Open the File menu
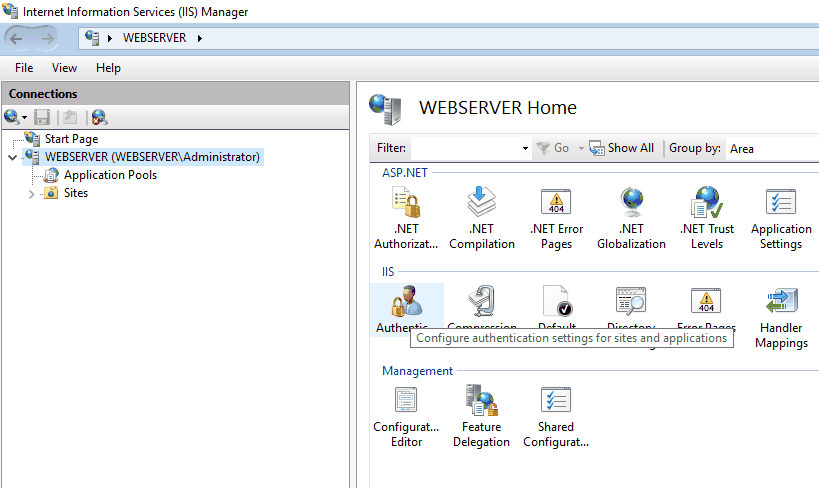This screenshot has height=488, width=819. 24,68
